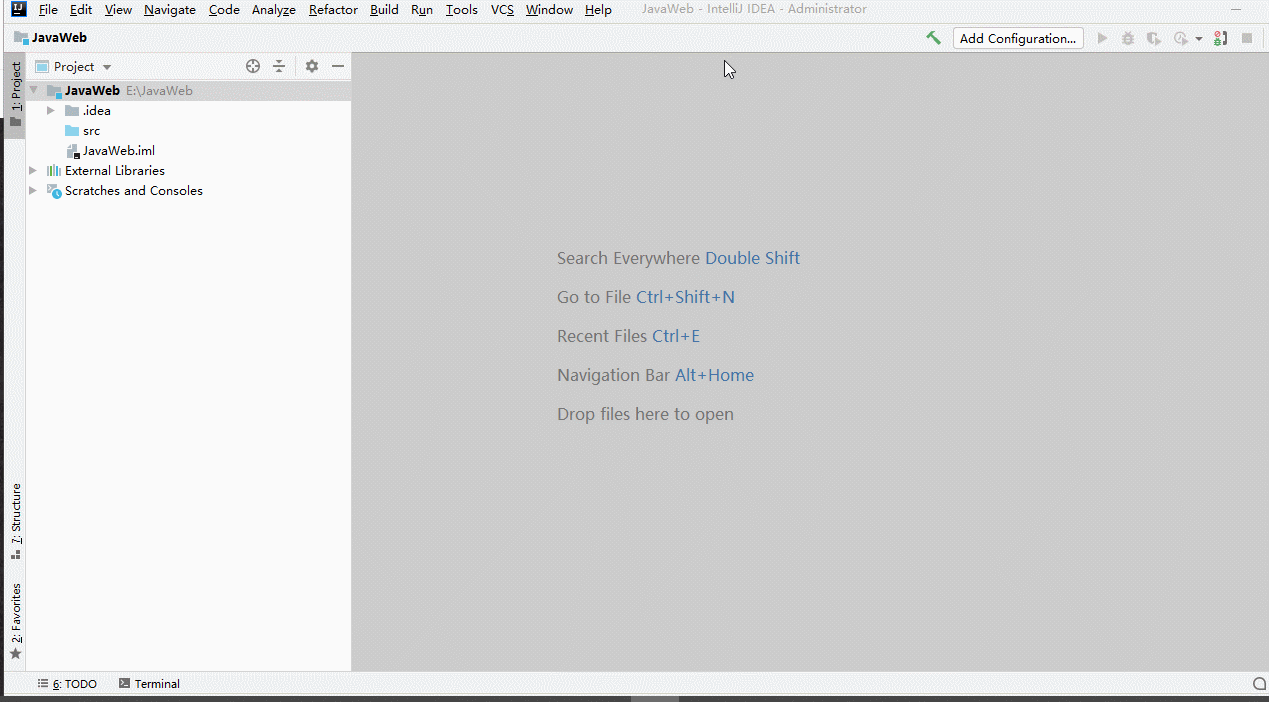Screen dimensions: 1269x702
Task: Open the 7: Structure tool window tab
Action: [15, 522]
